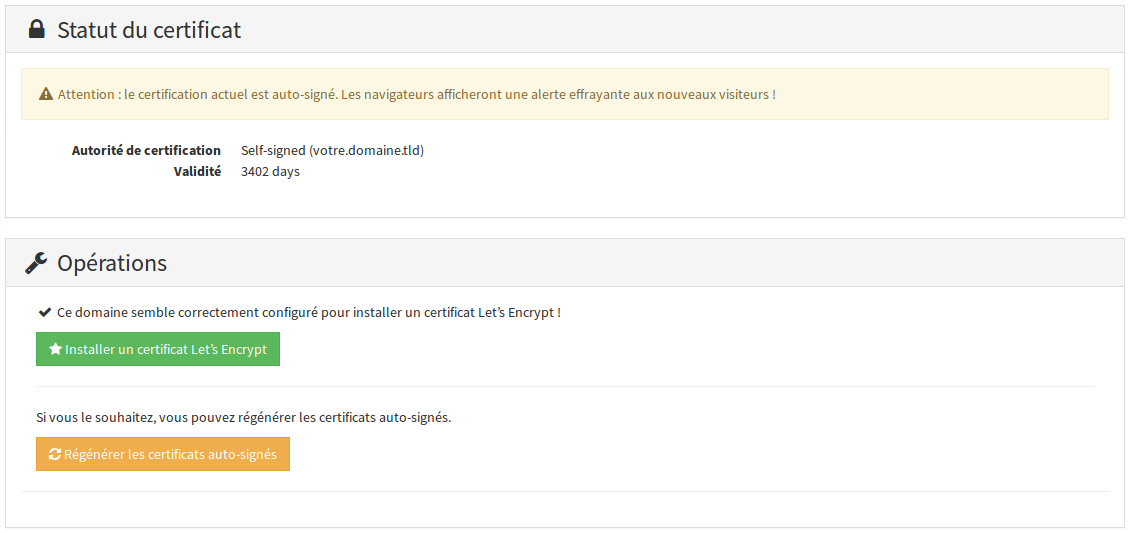Install a Let's Encrypt certificate
Screen dimensions: 1131x533
[158, 350]
